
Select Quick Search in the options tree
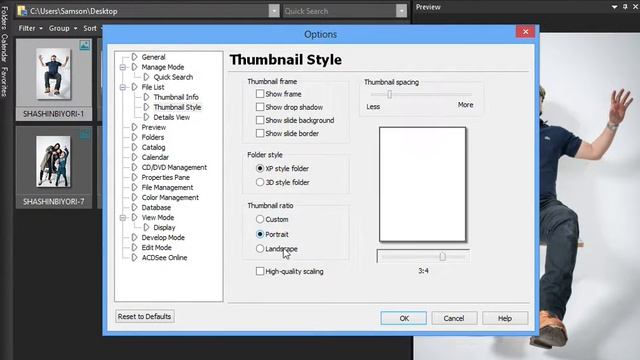tap(173, 77)
